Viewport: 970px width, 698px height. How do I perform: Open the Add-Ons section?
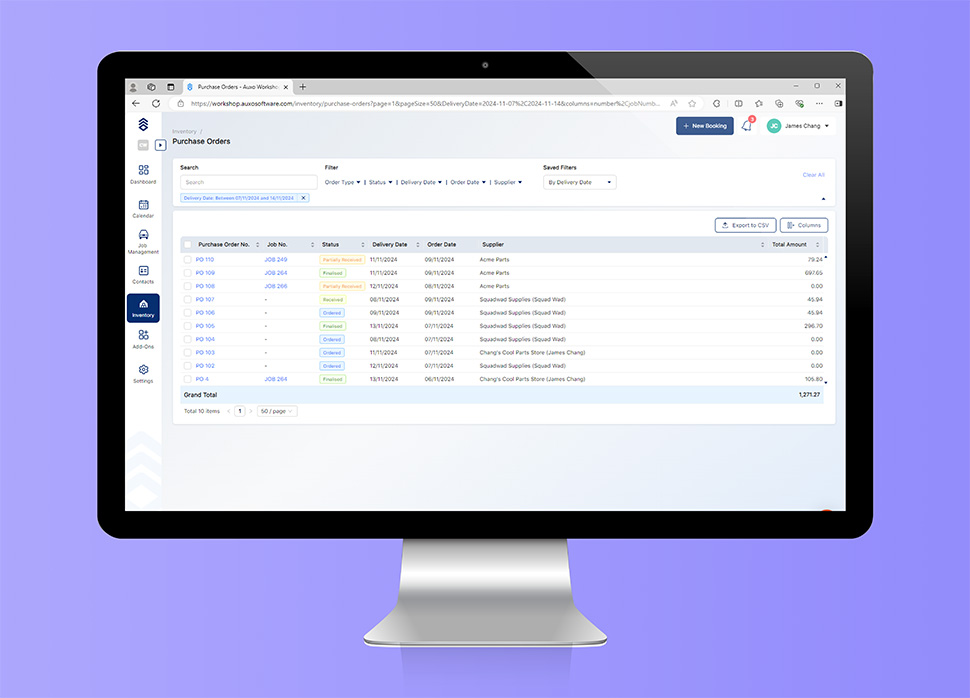(143, 337)
